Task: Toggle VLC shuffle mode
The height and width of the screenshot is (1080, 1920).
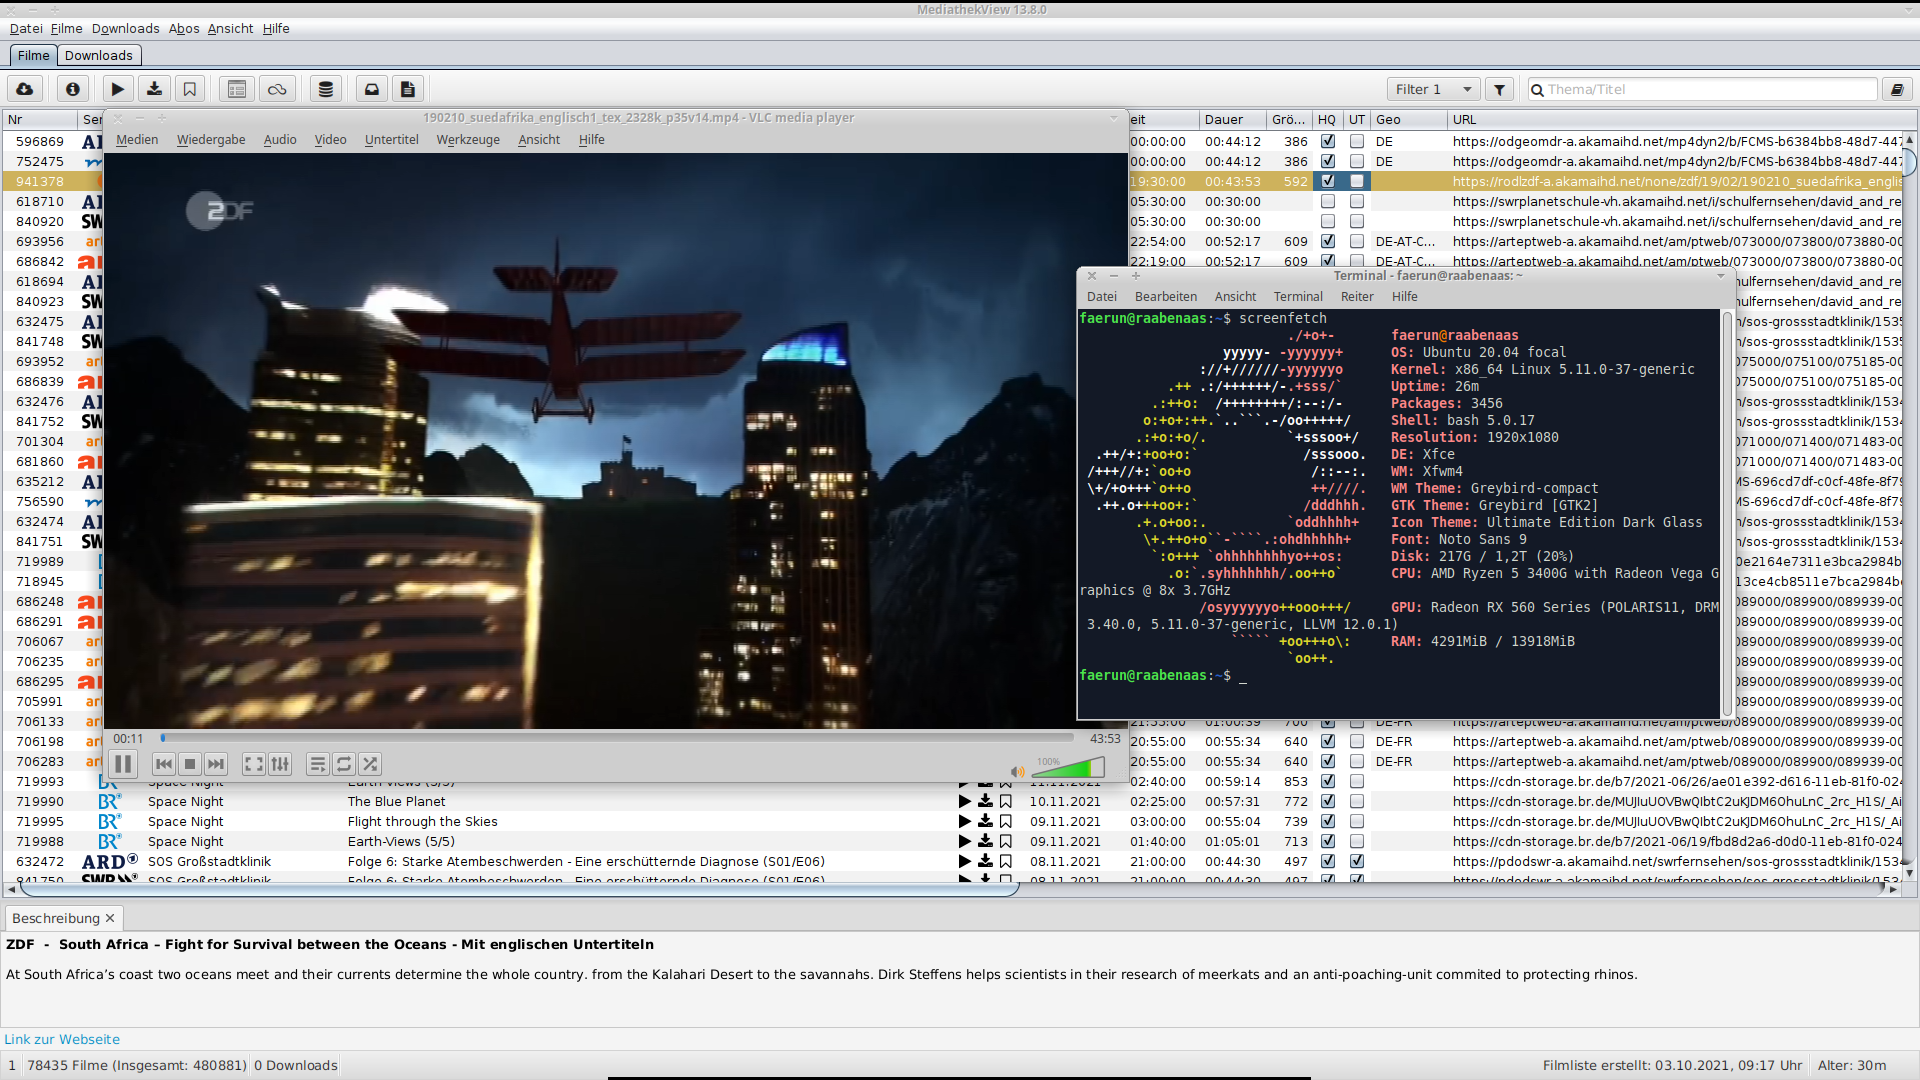Action: 370,764
